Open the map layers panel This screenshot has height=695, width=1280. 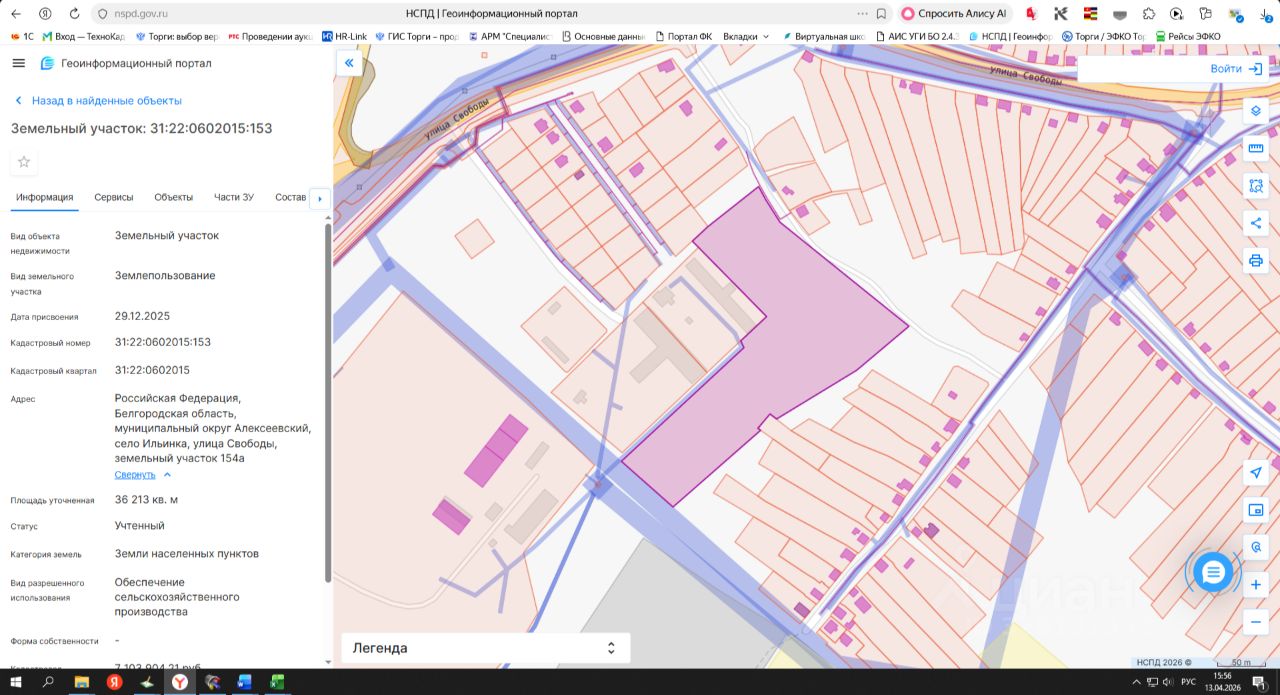pos(1256,111)
